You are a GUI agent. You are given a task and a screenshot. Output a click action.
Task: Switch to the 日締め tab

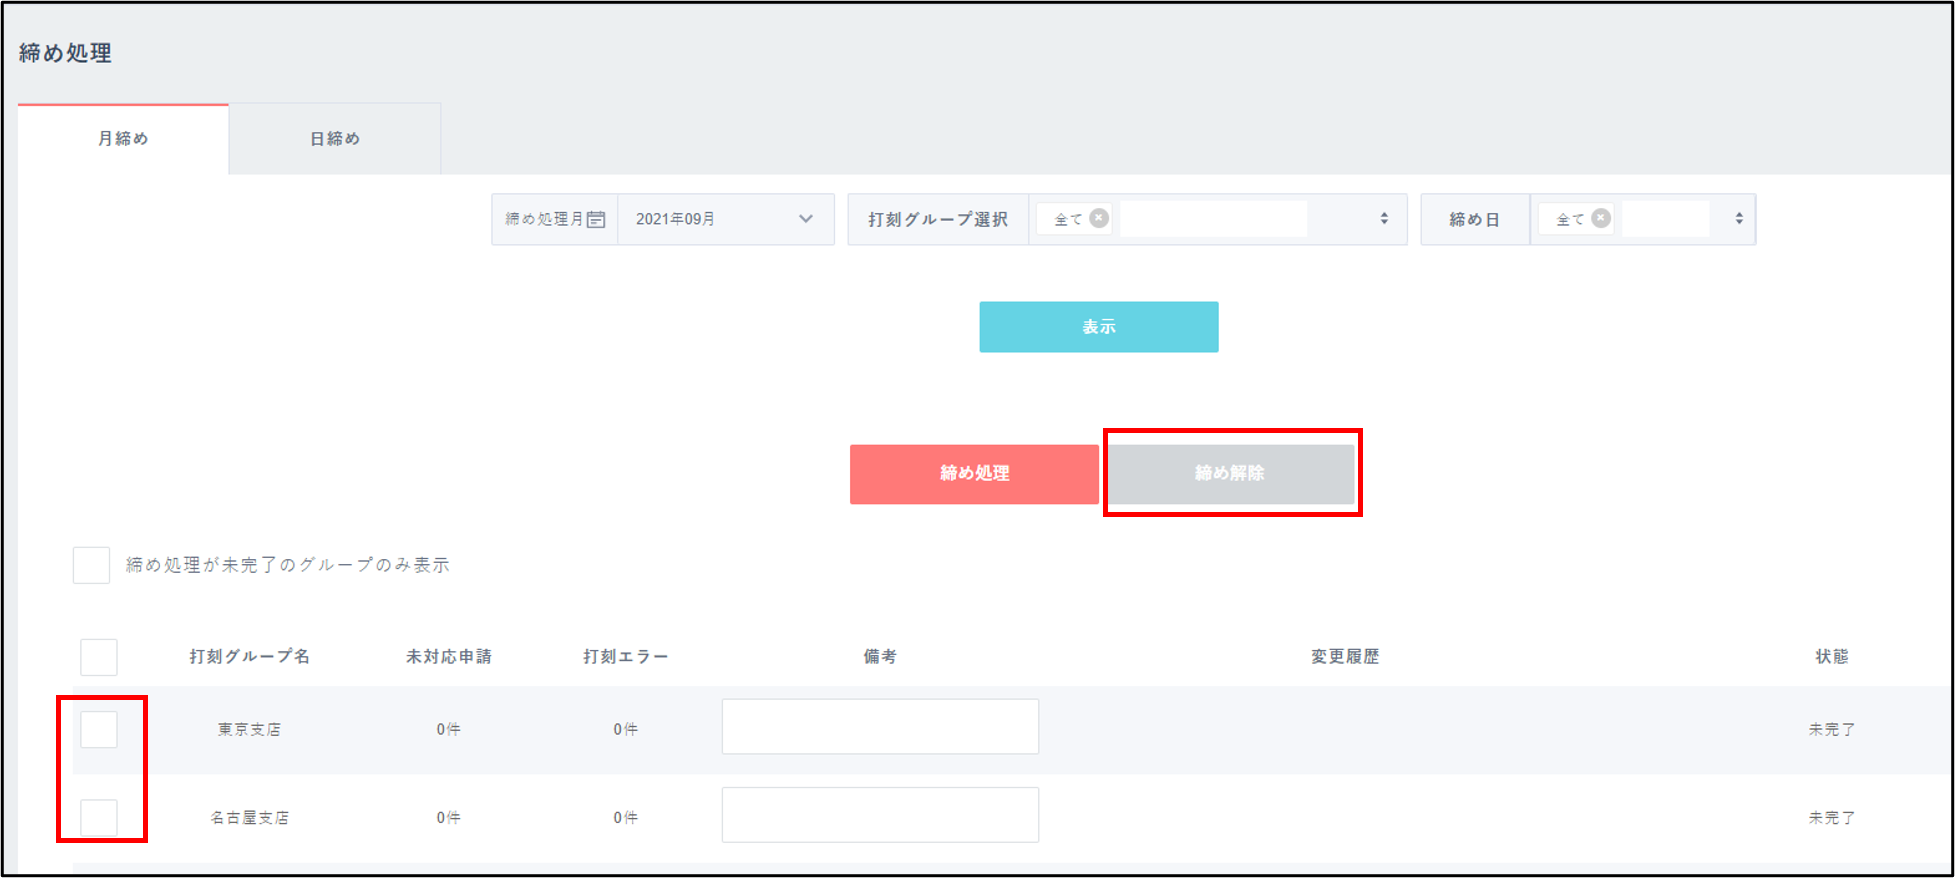point(335,139)
